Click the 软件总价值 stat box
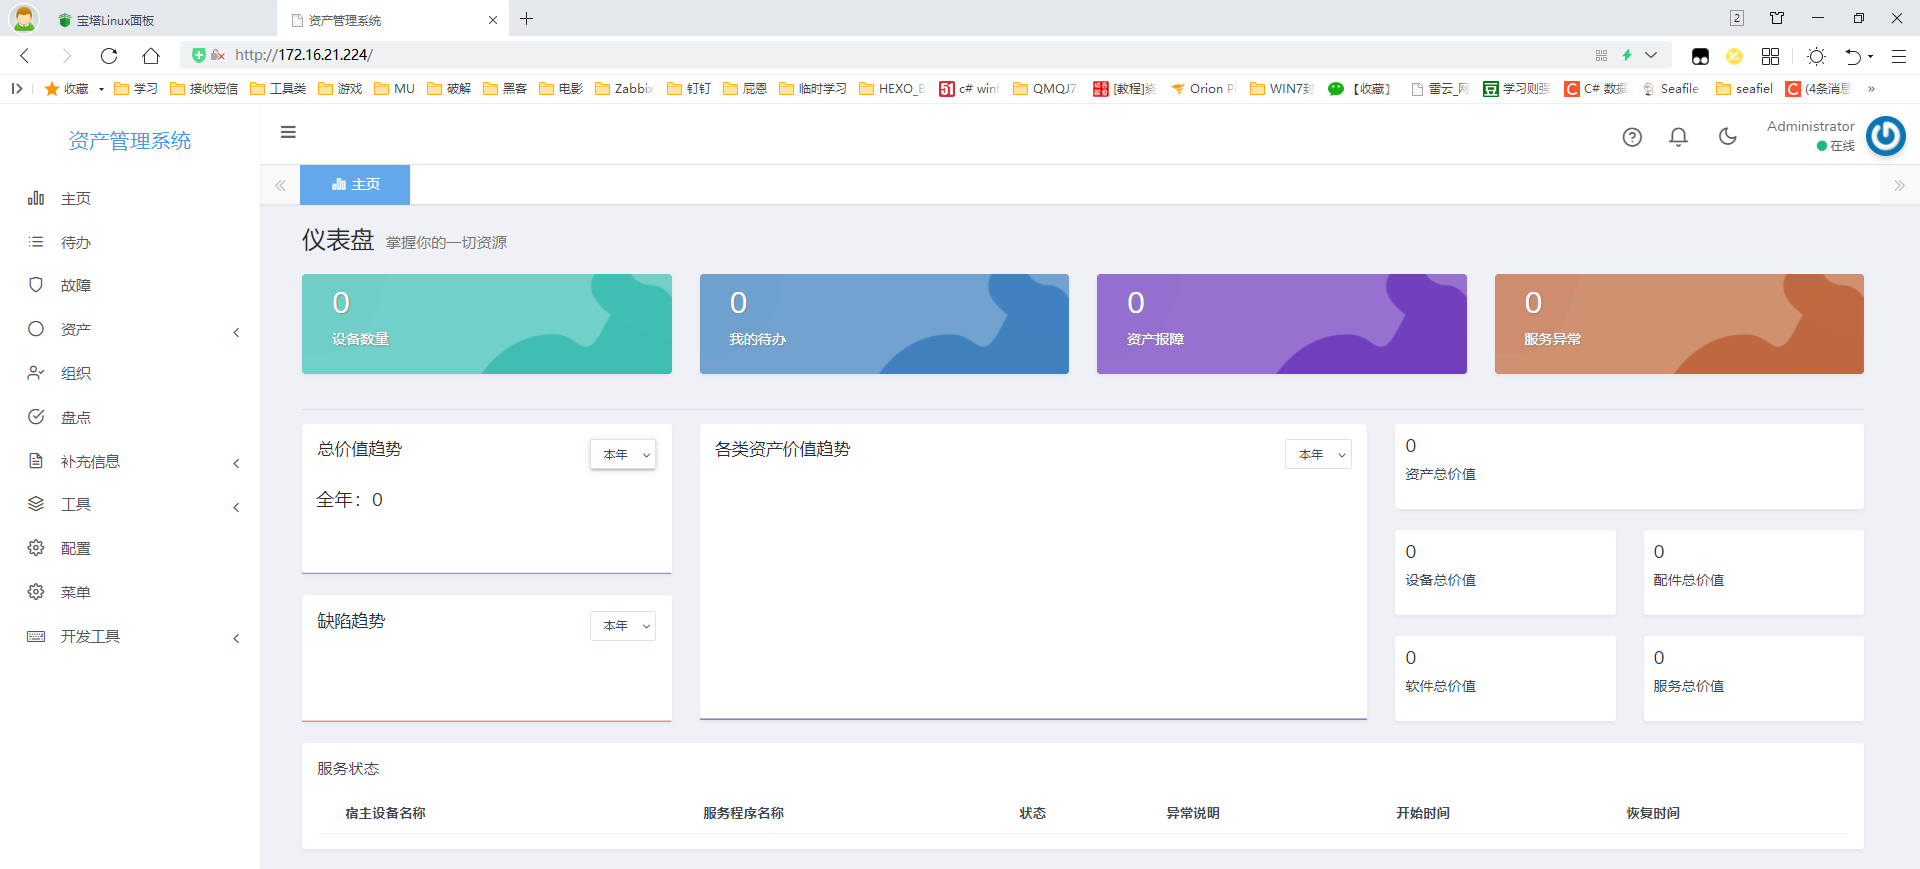 tap(1505, 678)
